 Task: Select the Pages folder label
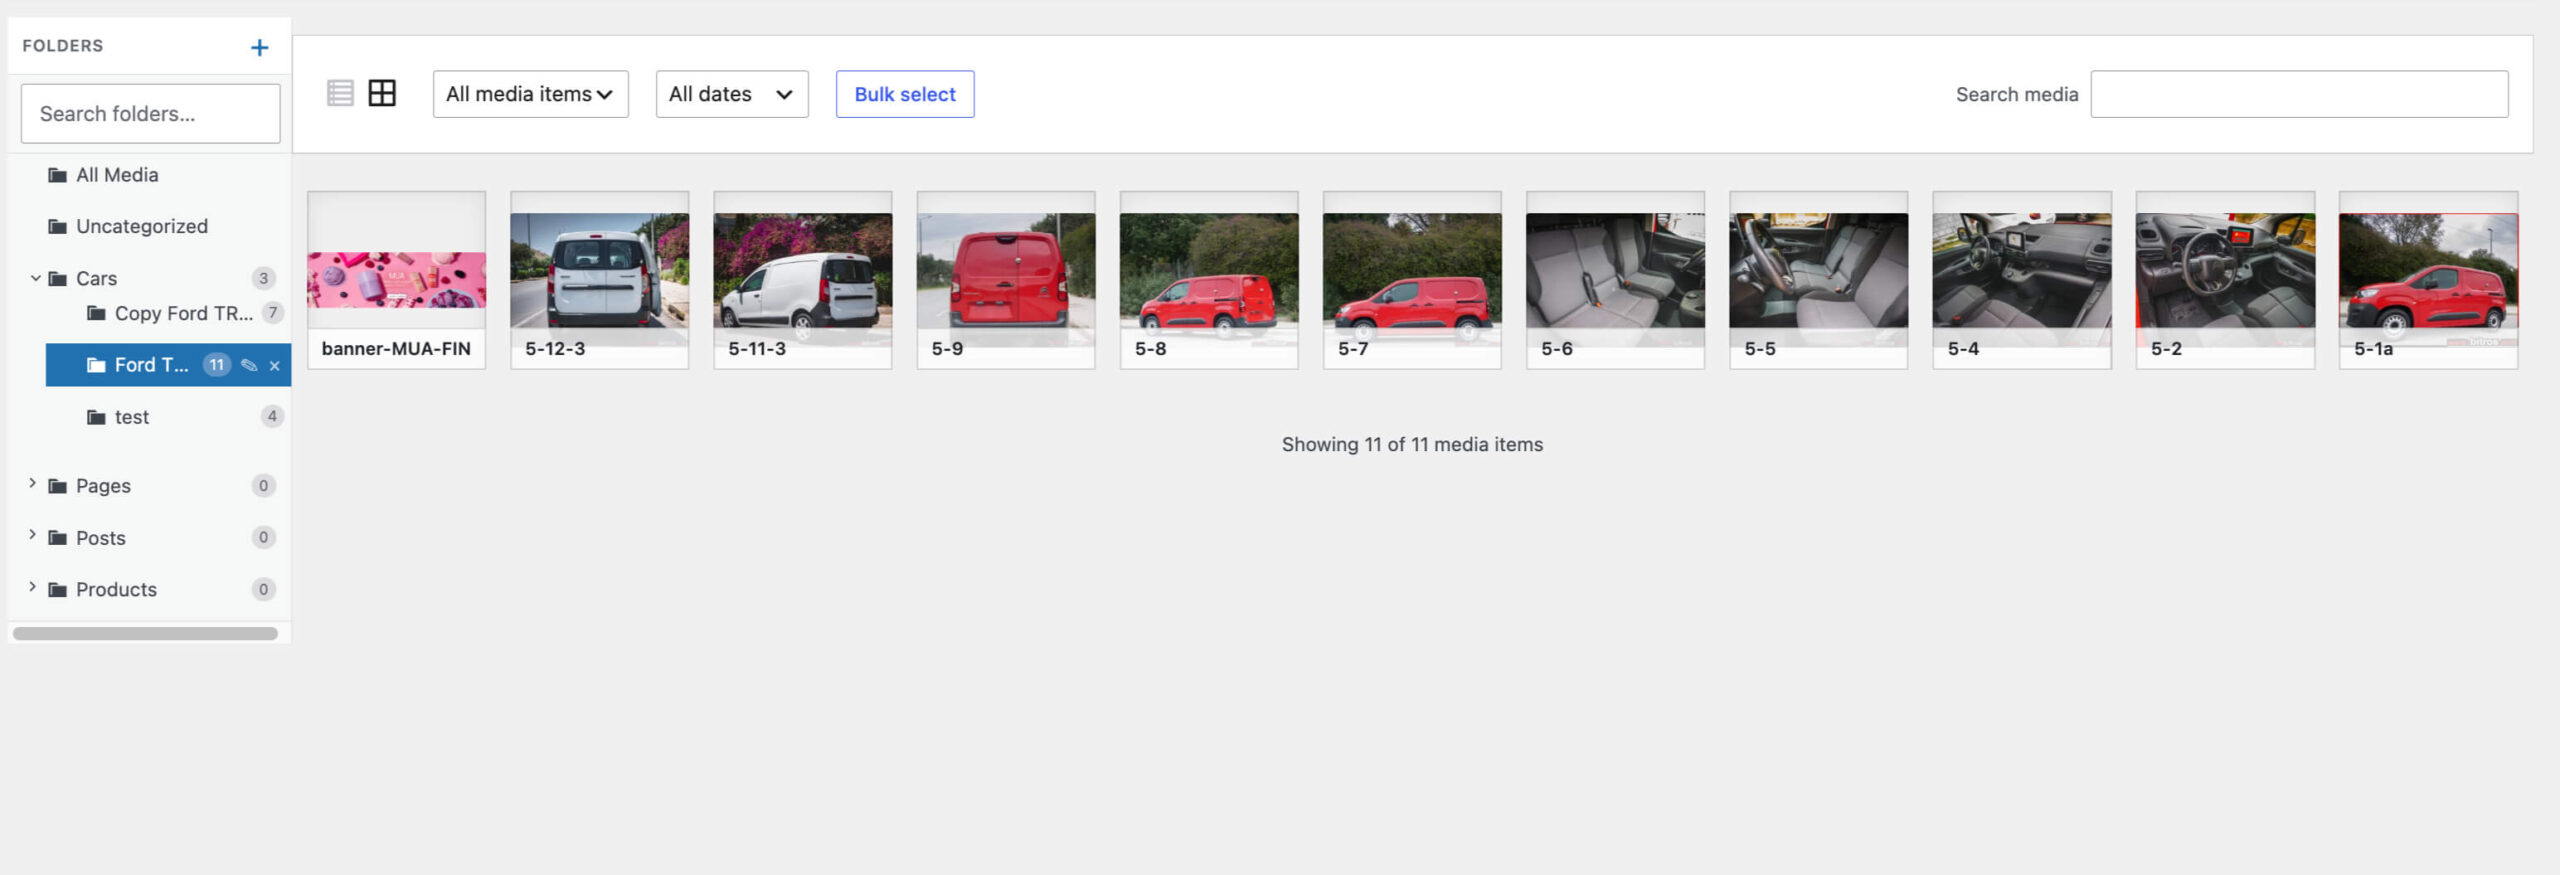(x=103, y=486)
